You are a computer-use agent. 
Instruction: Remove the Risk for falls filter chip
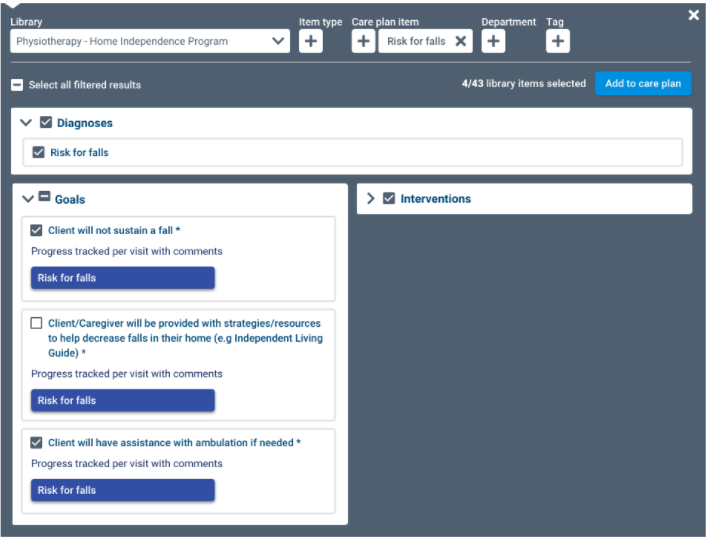460,41
